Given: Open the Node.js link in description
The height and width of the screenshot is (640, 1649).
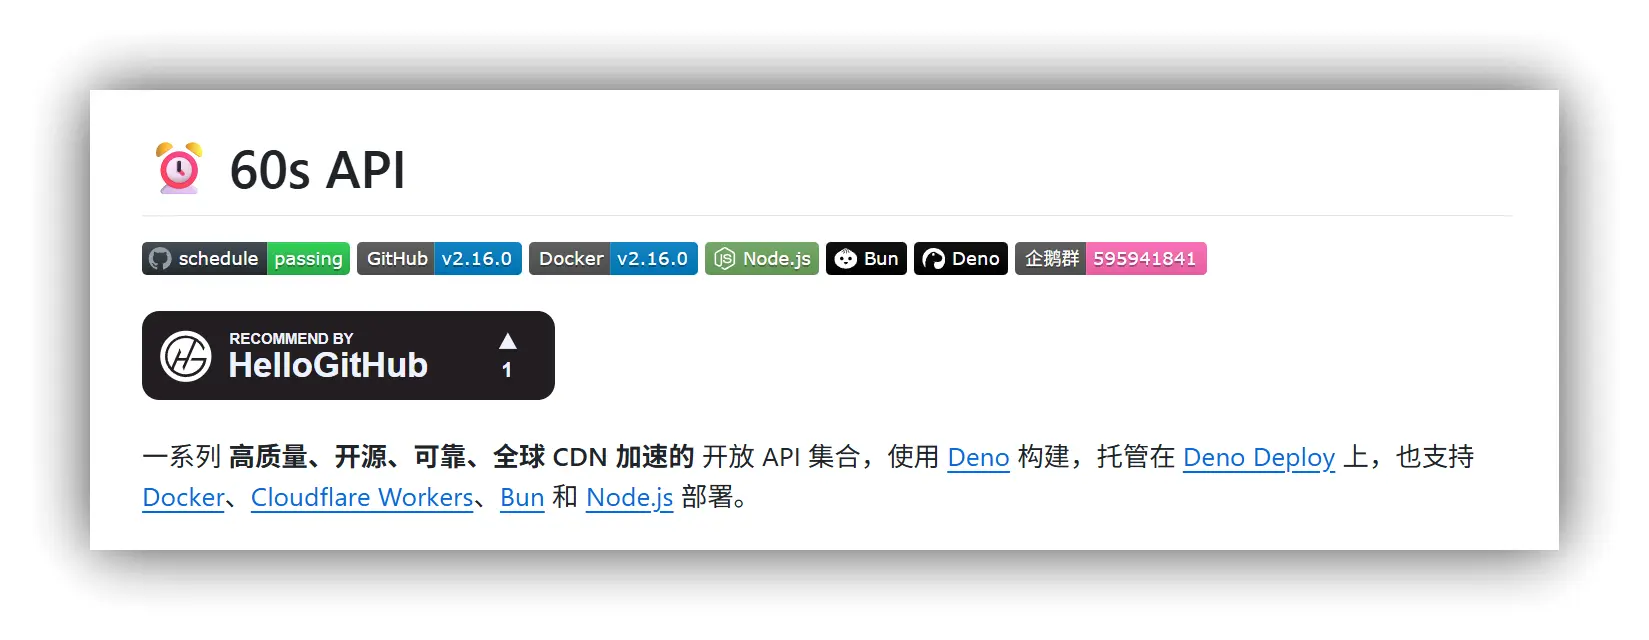Looking at the screenshot, I should tap(630, 497).
